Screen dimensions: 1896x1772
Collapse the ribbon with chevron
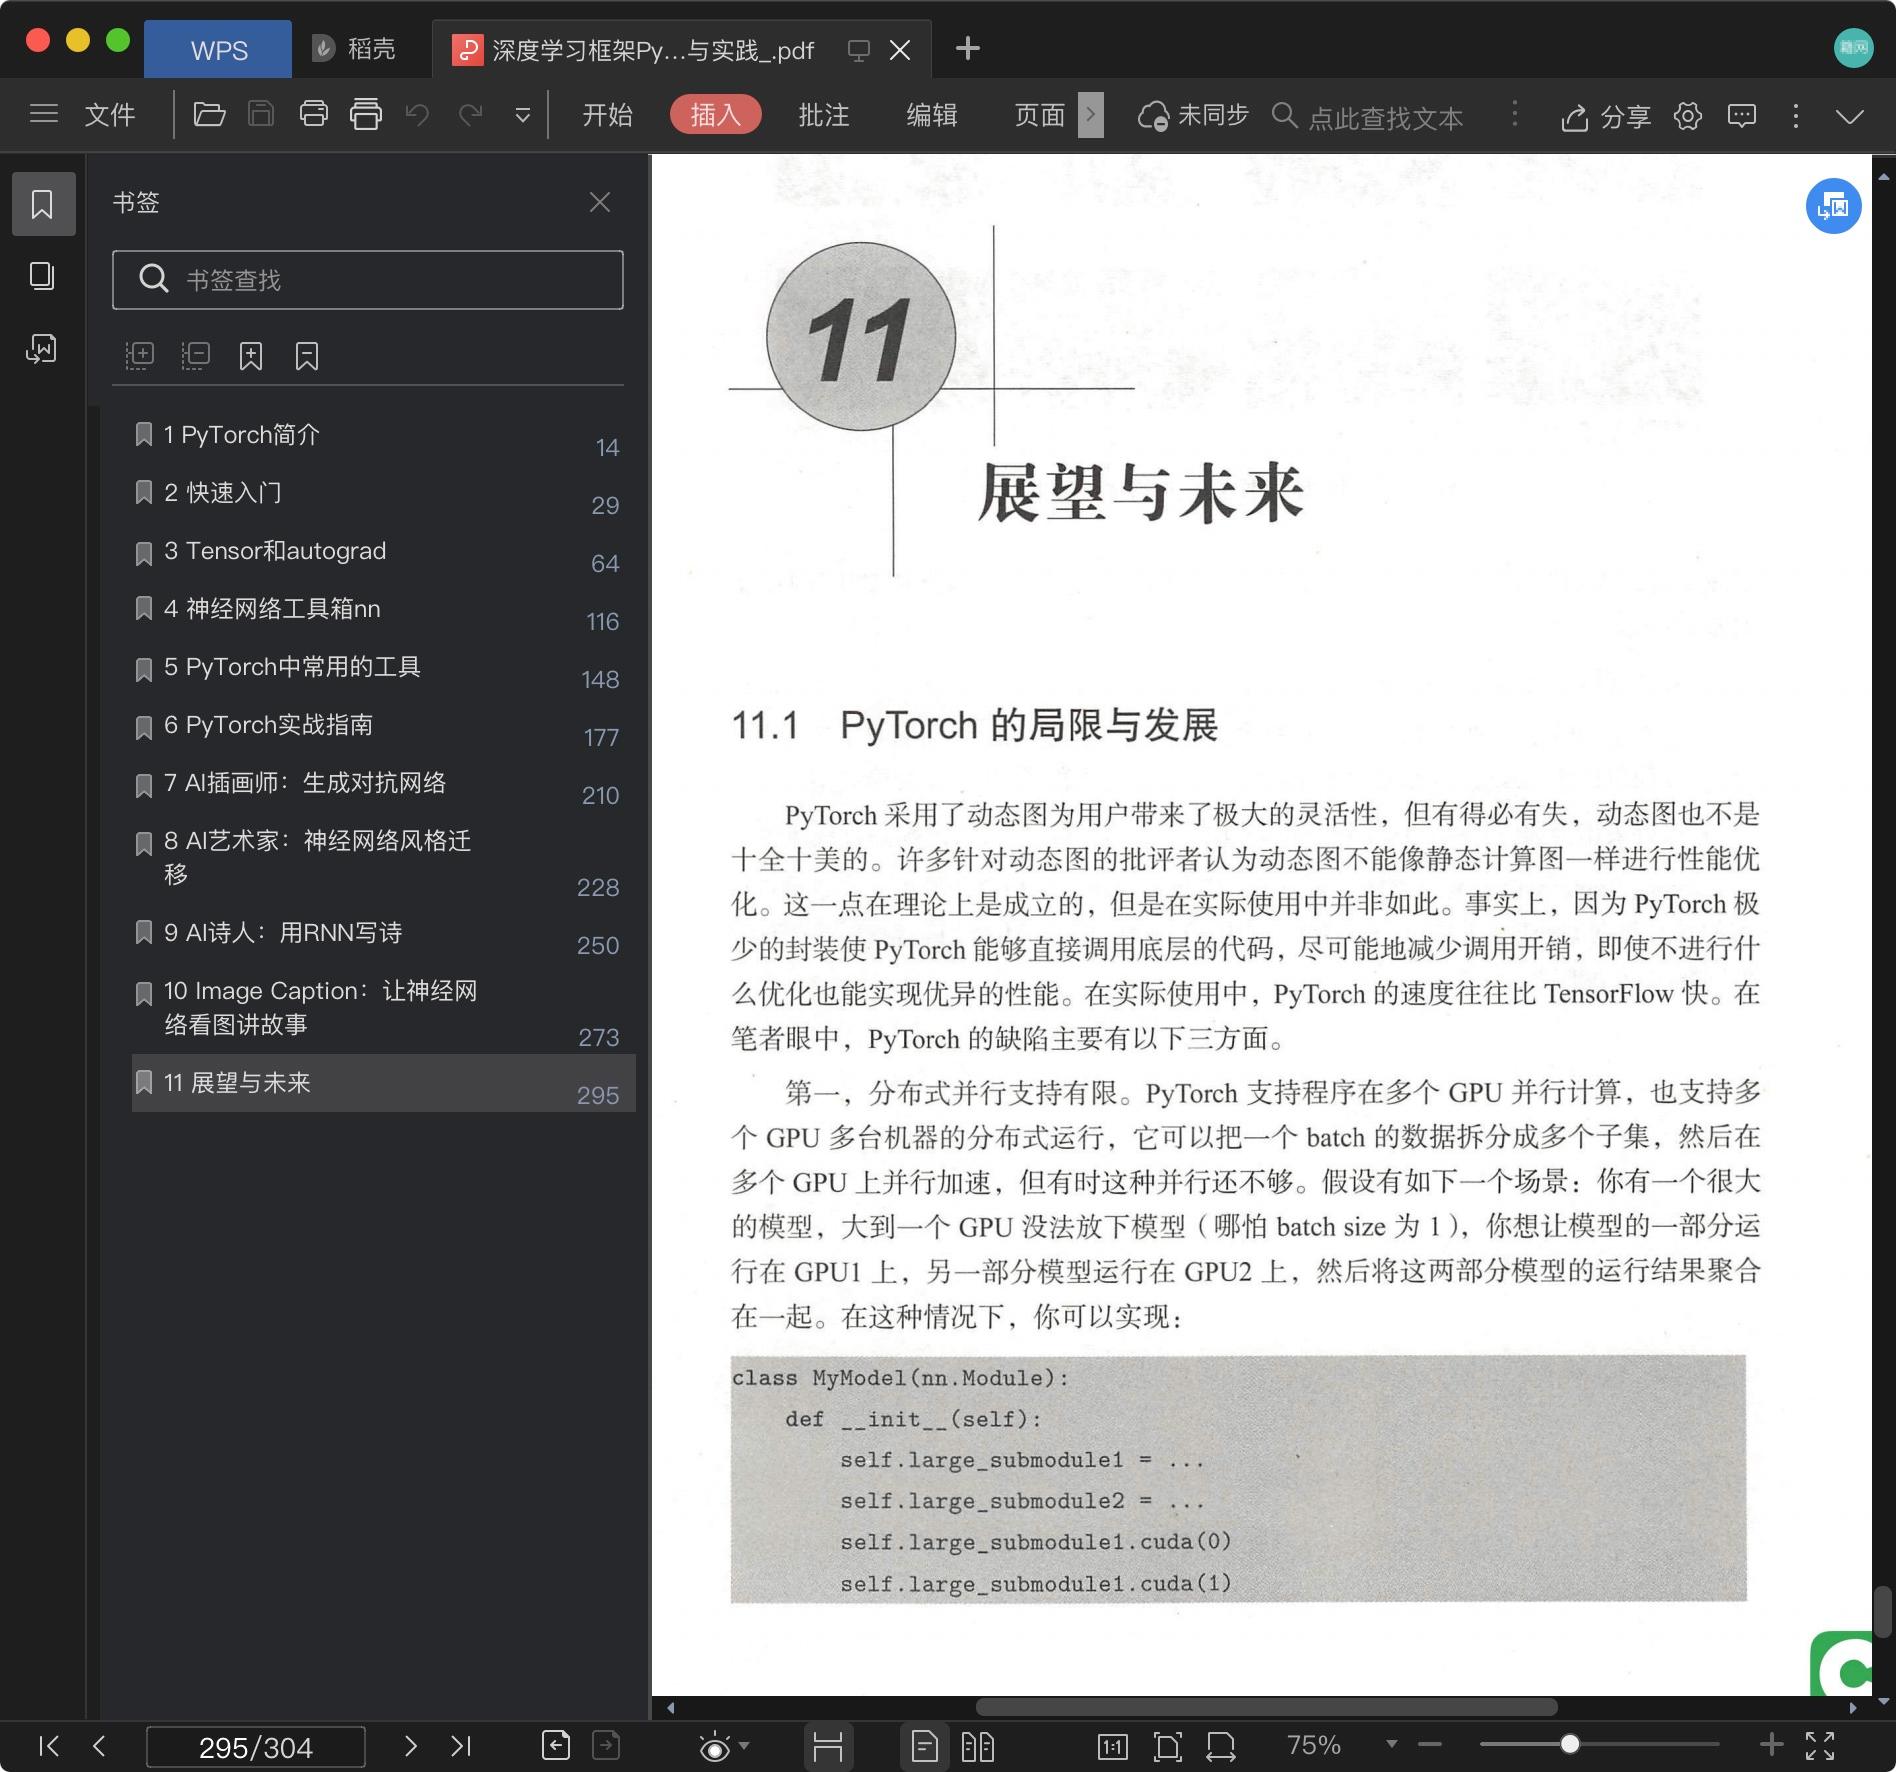click(x=1850, y=117)
